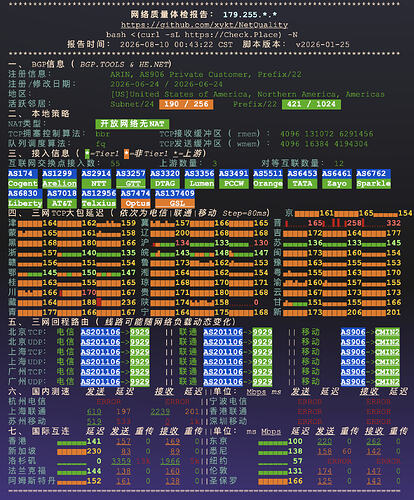The image size is (414, 500).
Task: Click the PCCW carrier label
Action: click(x=234, y=183)
